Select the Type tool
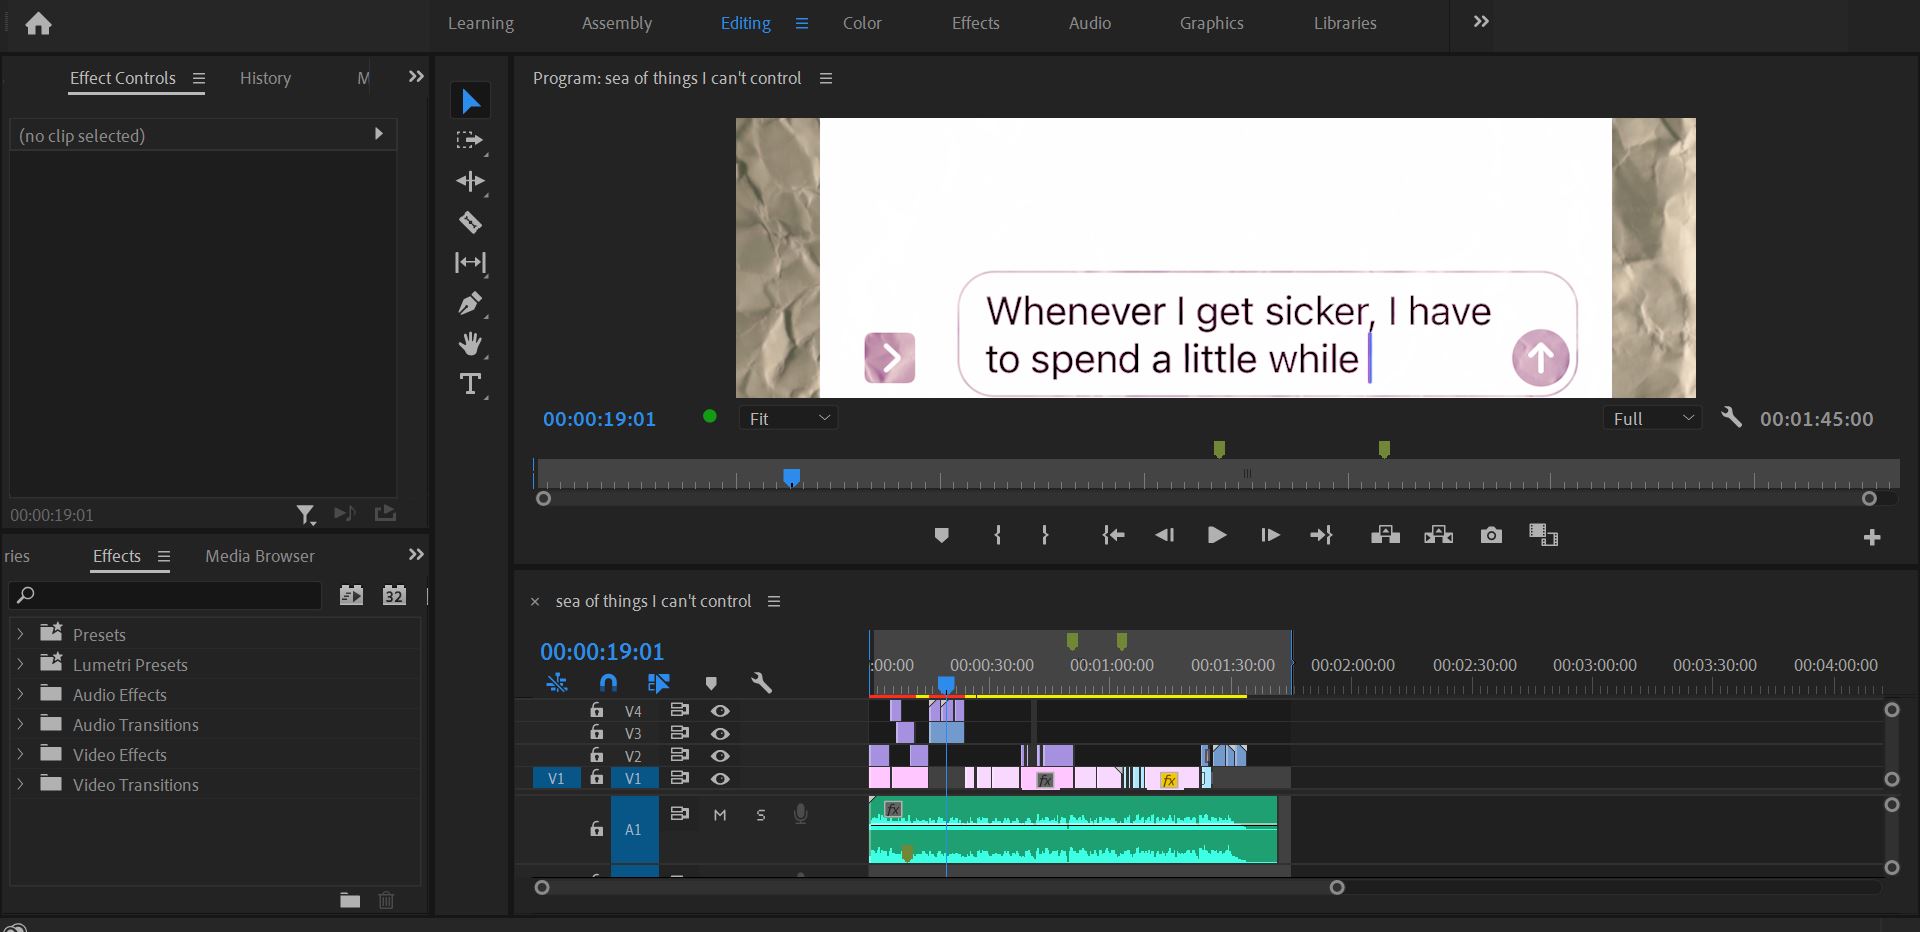Image resolution: width=1920 pixels, height=932 pixels. click(470, 384)
